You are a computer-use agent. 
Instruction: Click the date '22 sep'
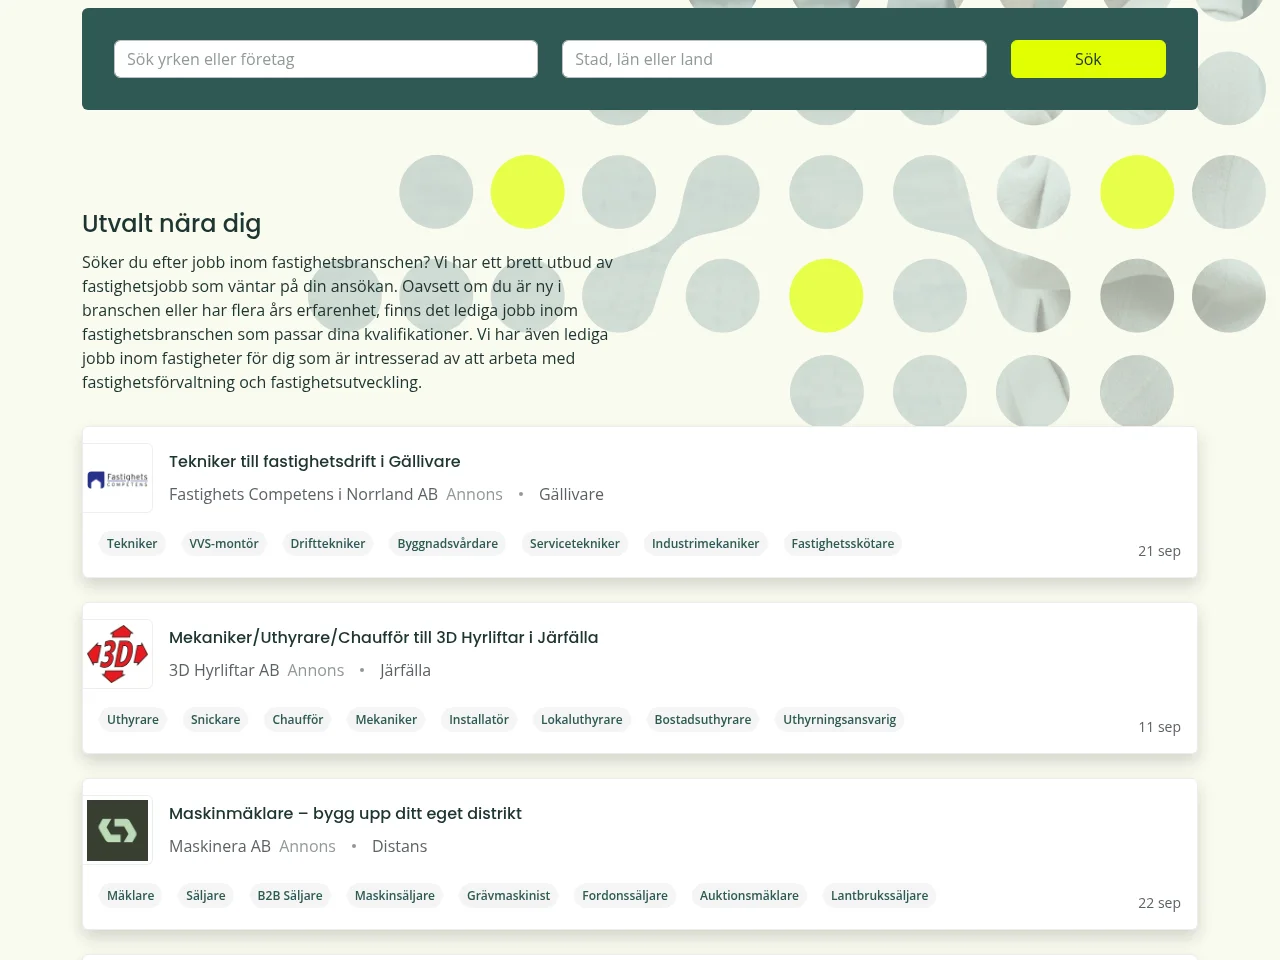pos(1159,903)
